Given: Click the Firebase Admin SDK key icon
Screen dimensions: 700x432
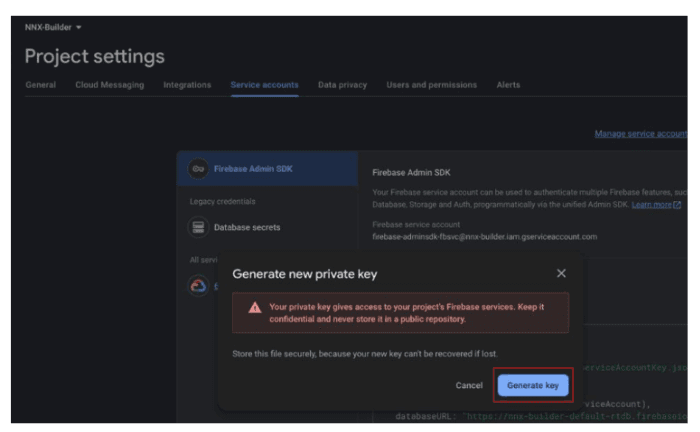Looking at the screenshot, I should 198,169.
